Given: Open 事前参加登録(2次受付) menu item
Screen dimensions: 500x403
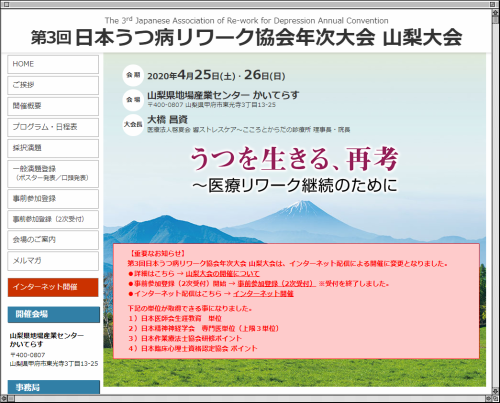Looking at the screenshot, I should [53, 219].
